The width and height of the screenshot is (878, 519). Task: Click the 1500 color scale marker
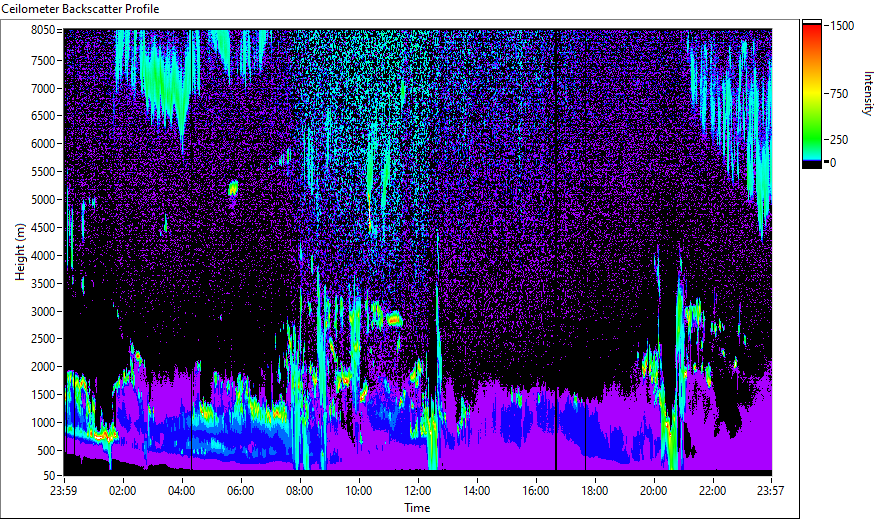842,26
